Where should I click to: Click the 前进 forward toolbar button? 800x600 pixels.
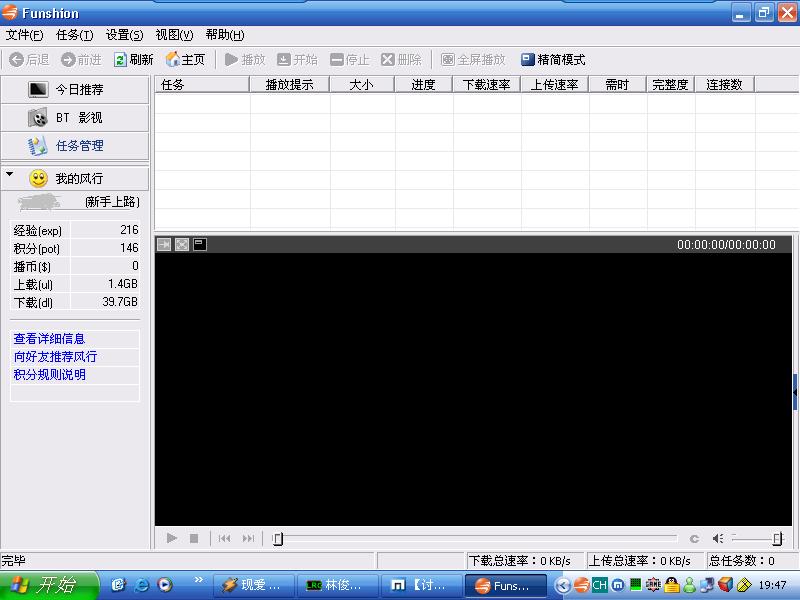[x=81, y=60]
